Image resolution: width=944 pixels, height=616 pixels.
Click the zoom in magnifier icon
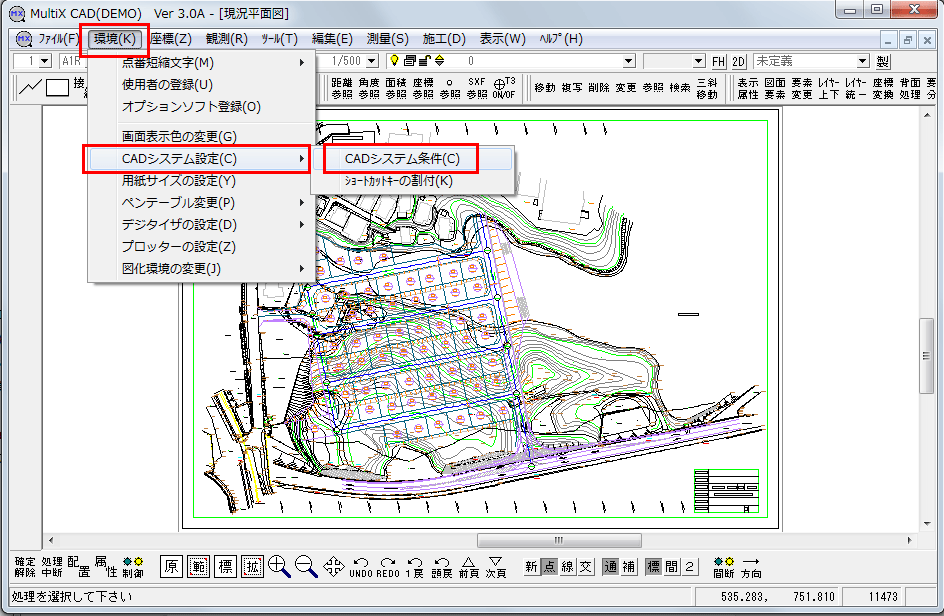pos(279,567)
